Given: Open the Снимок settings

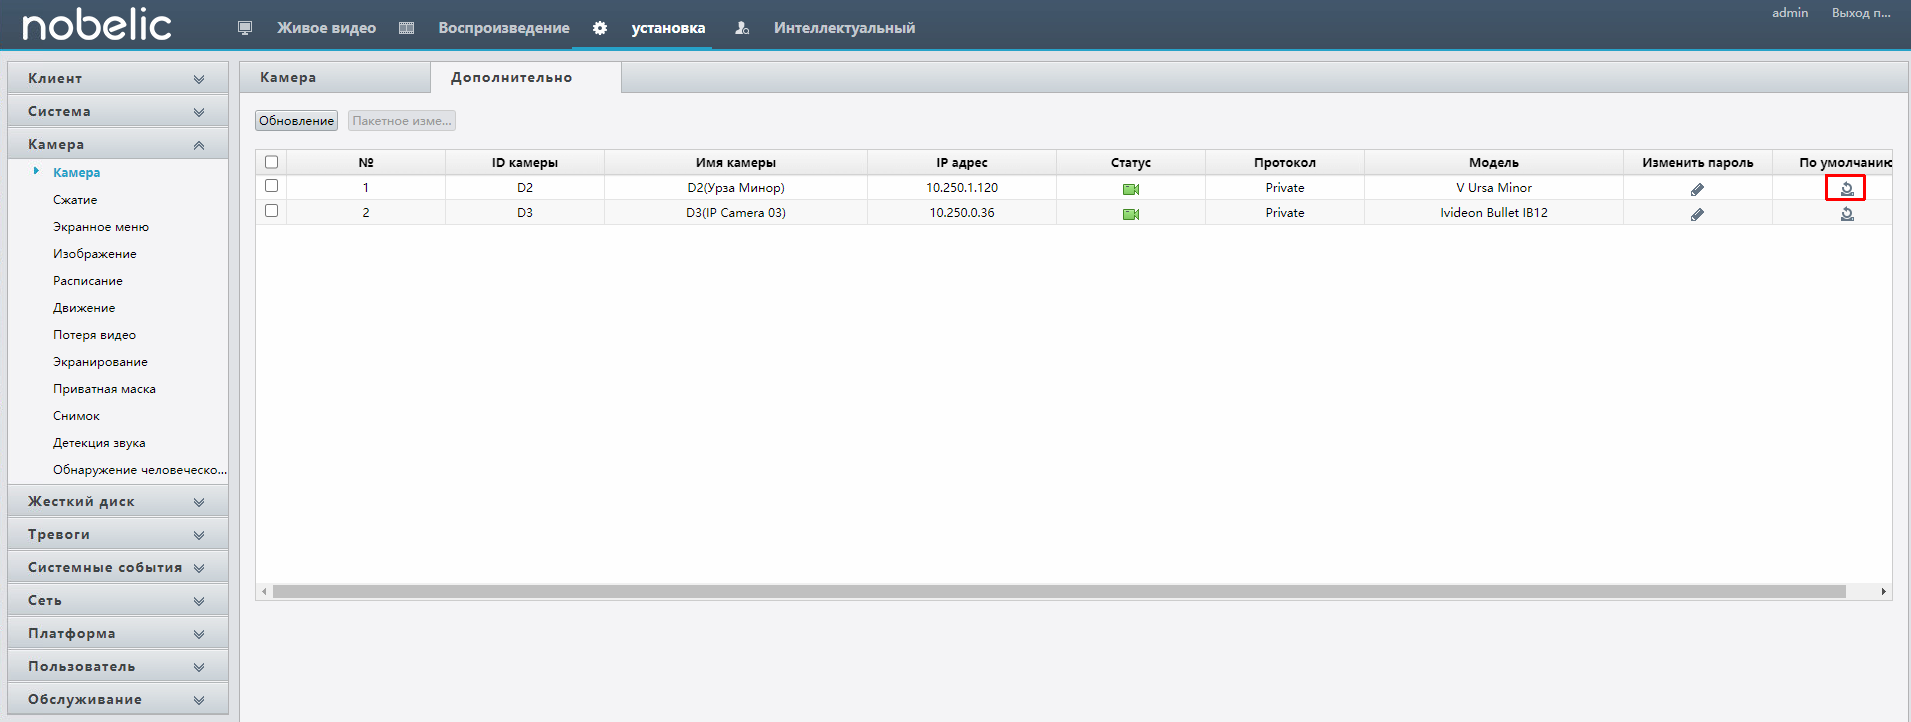Looking at the screenshot, I should pyautogui.click(x=76, y=416).
